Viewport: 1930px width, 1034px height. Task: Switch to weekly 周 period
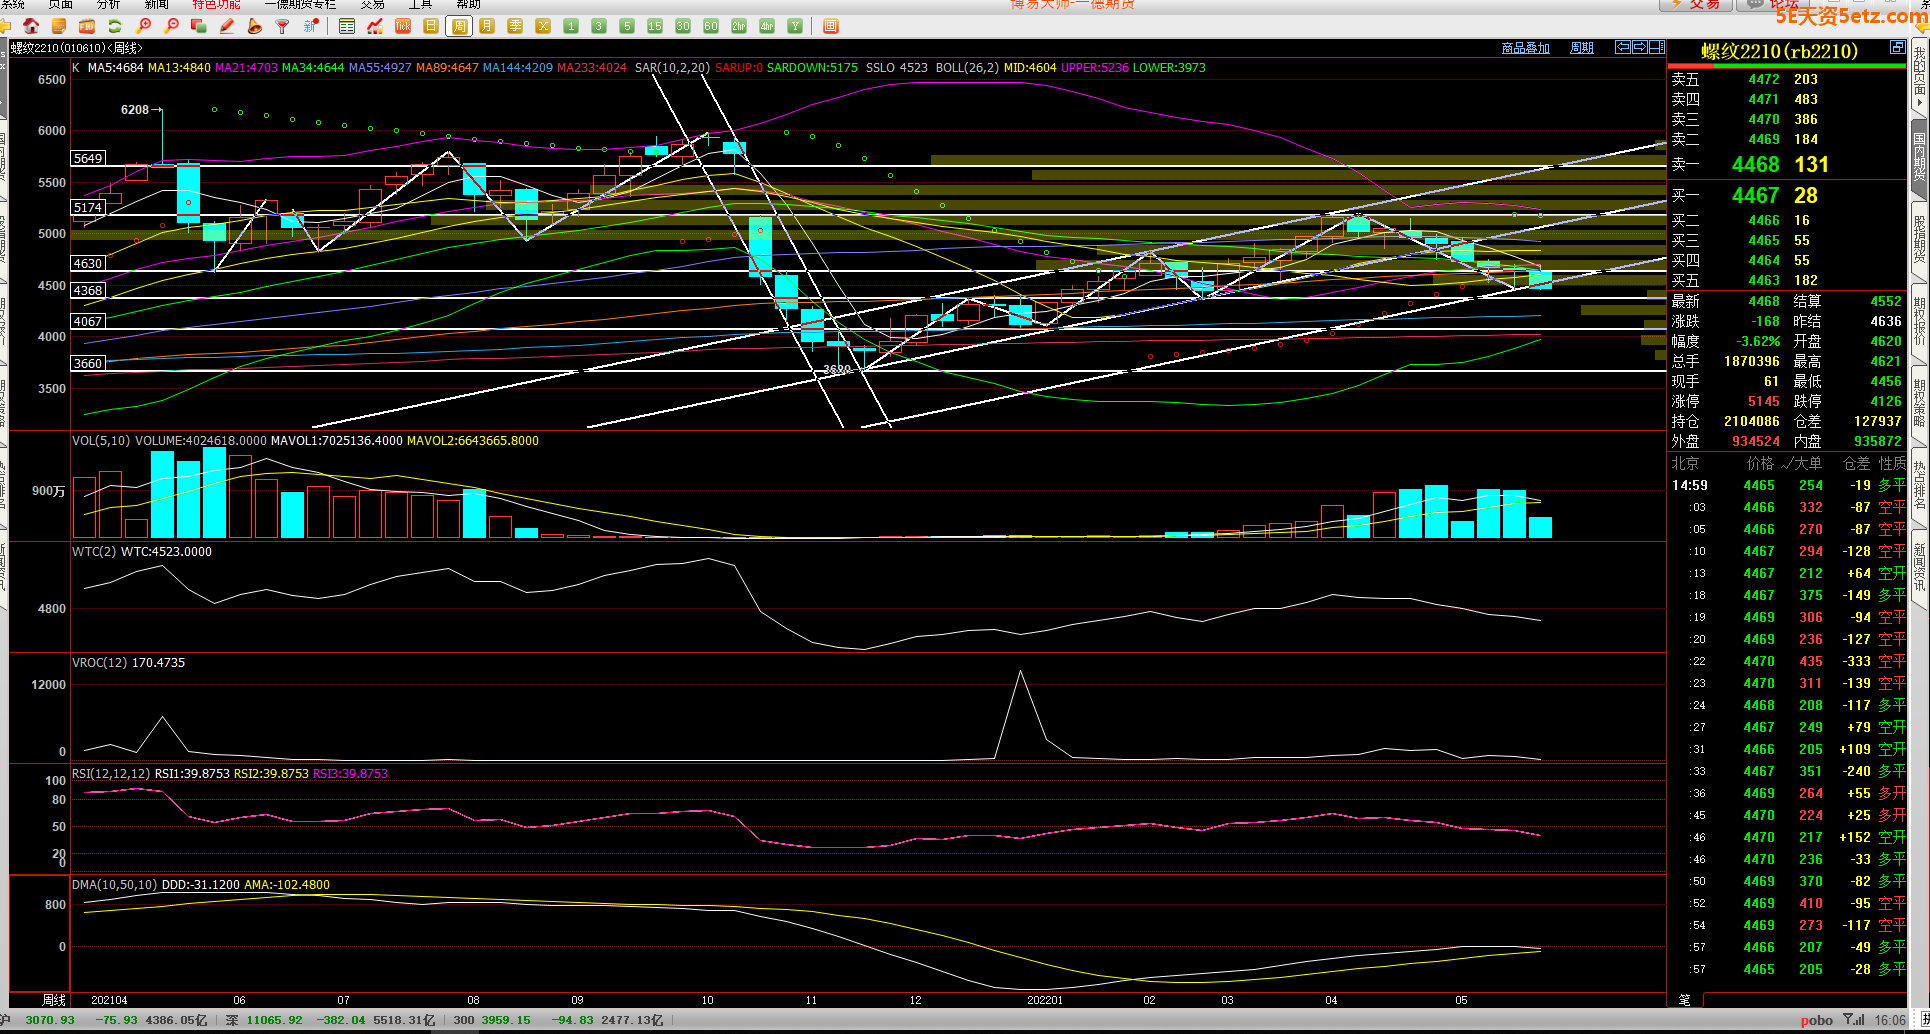[459, 26]
